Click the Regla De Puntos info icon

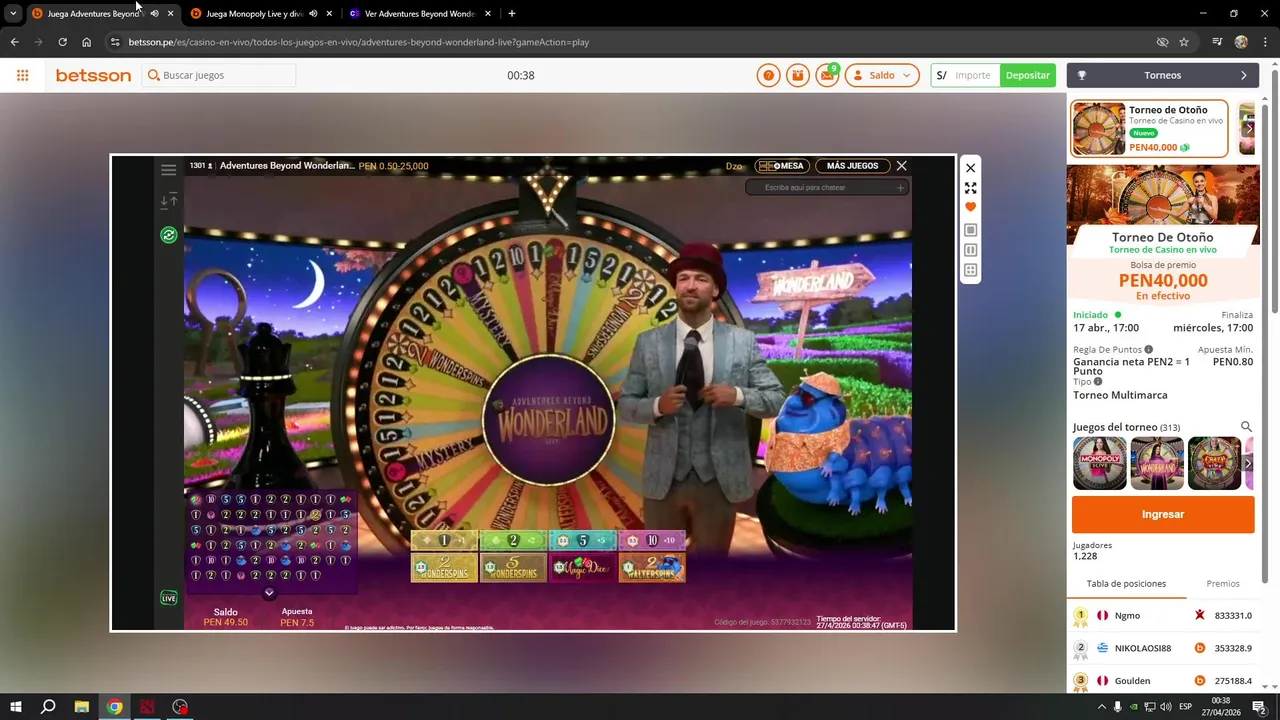1148,349
